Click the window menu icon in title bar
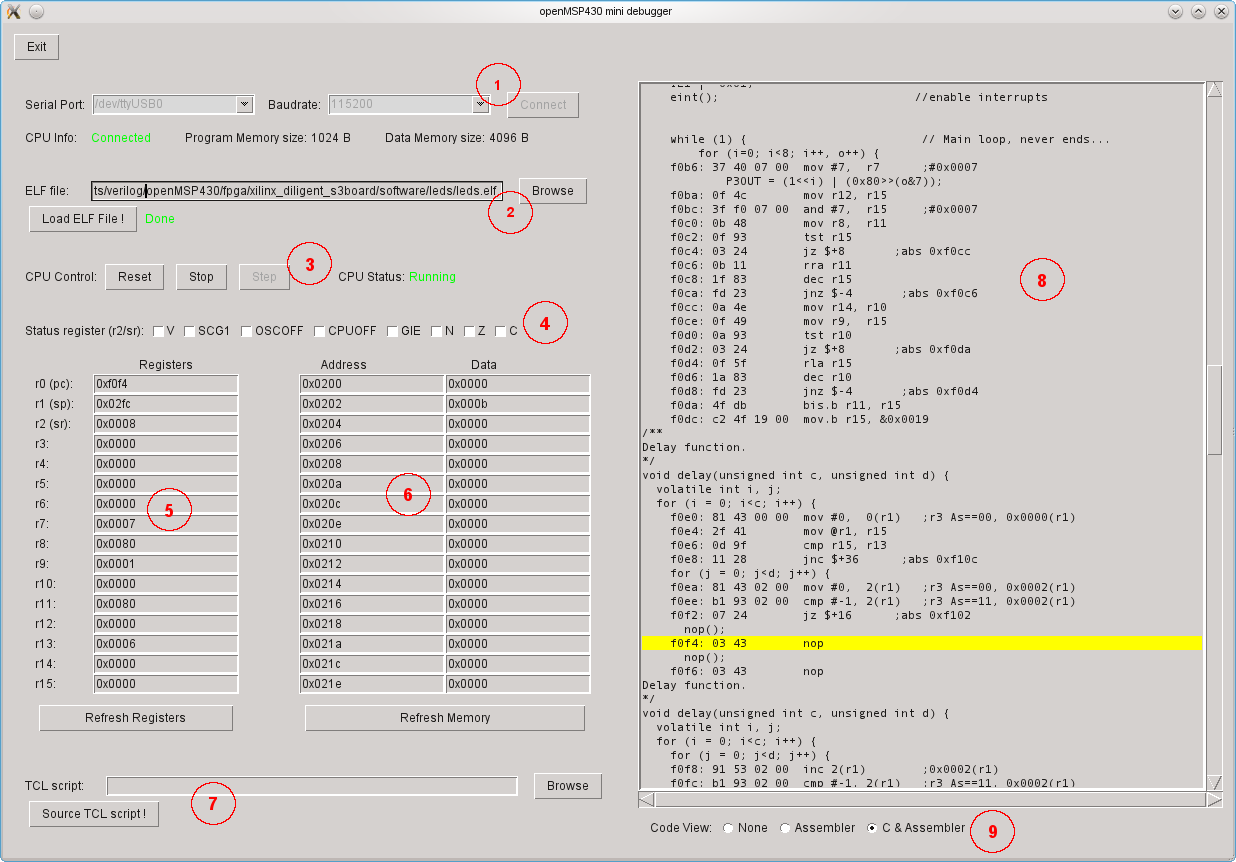 (14, 11)
